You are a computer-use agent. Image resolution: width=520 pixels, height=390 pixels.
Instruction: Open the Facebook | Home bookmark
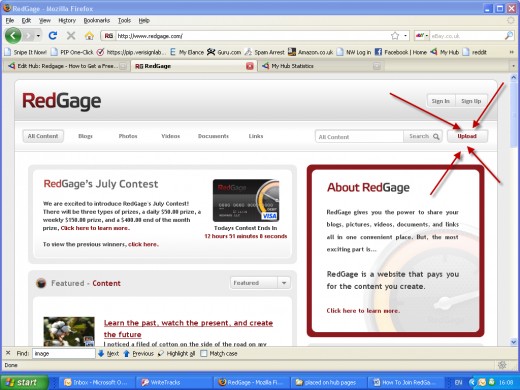[401, 52]
